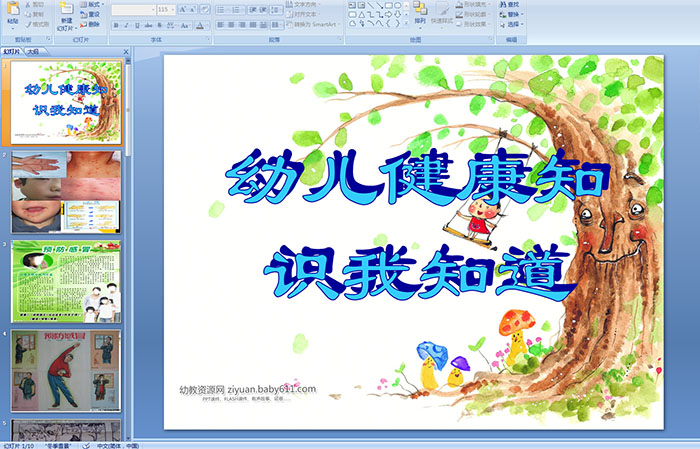Select the Right Arrow block shape
700x449 pixels.
(x=389, y=15)
